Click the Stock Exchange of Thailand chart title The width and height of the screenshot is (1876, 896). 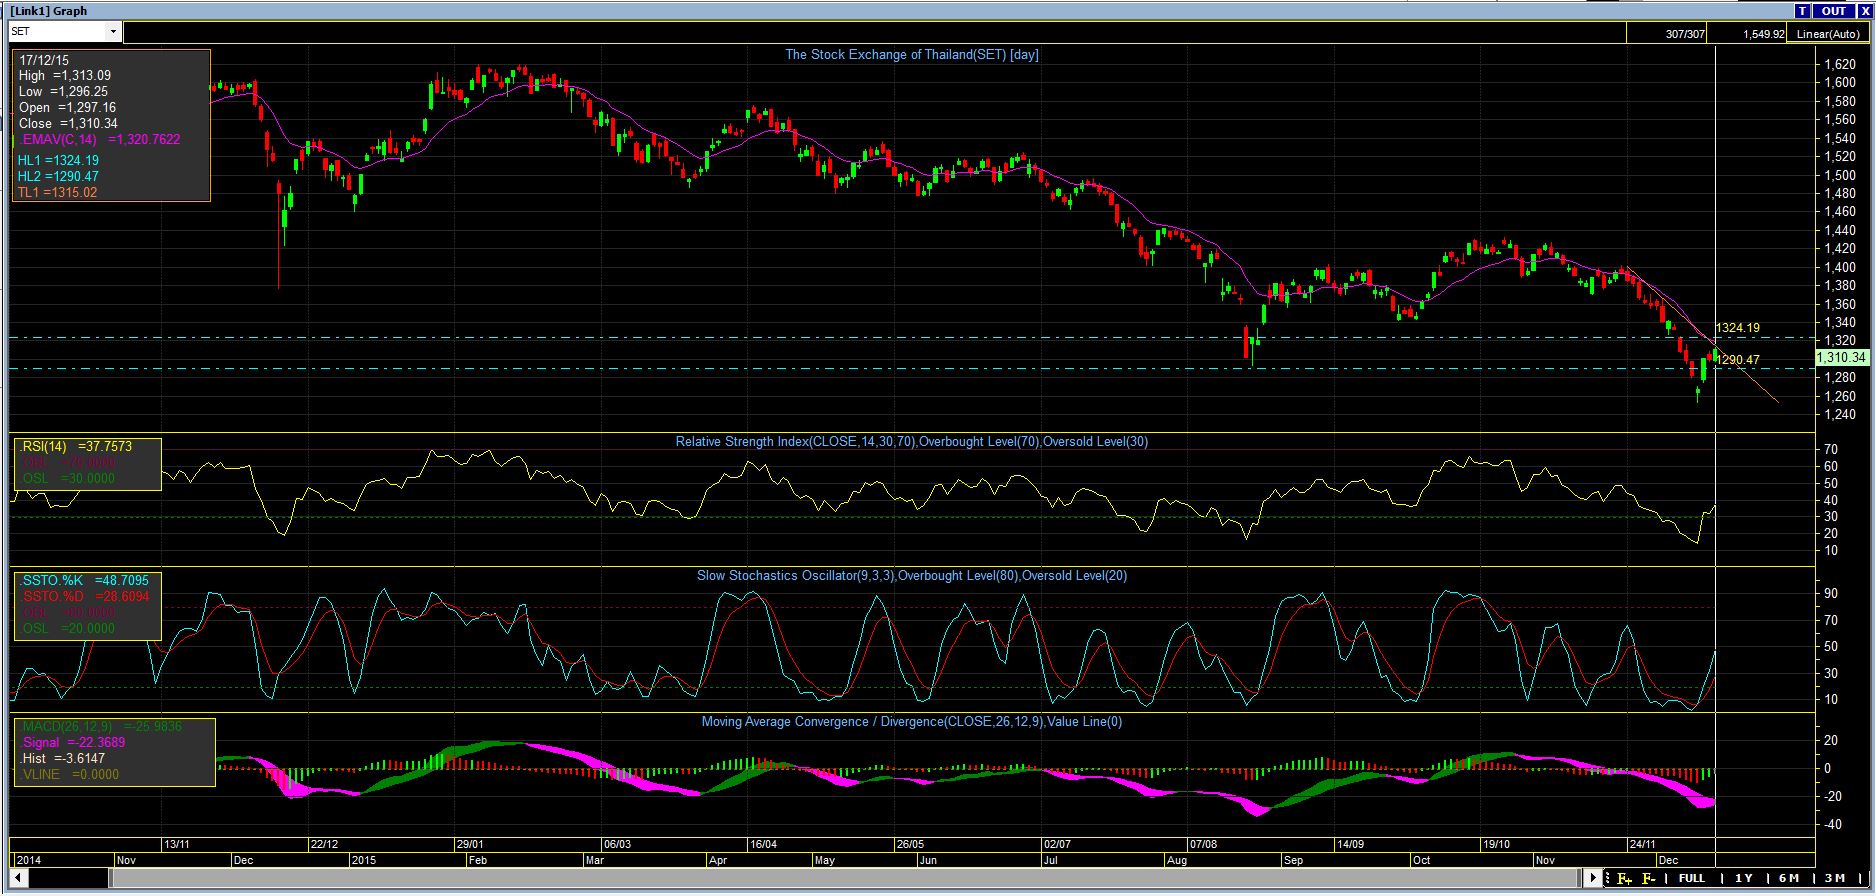click(911, 55)
